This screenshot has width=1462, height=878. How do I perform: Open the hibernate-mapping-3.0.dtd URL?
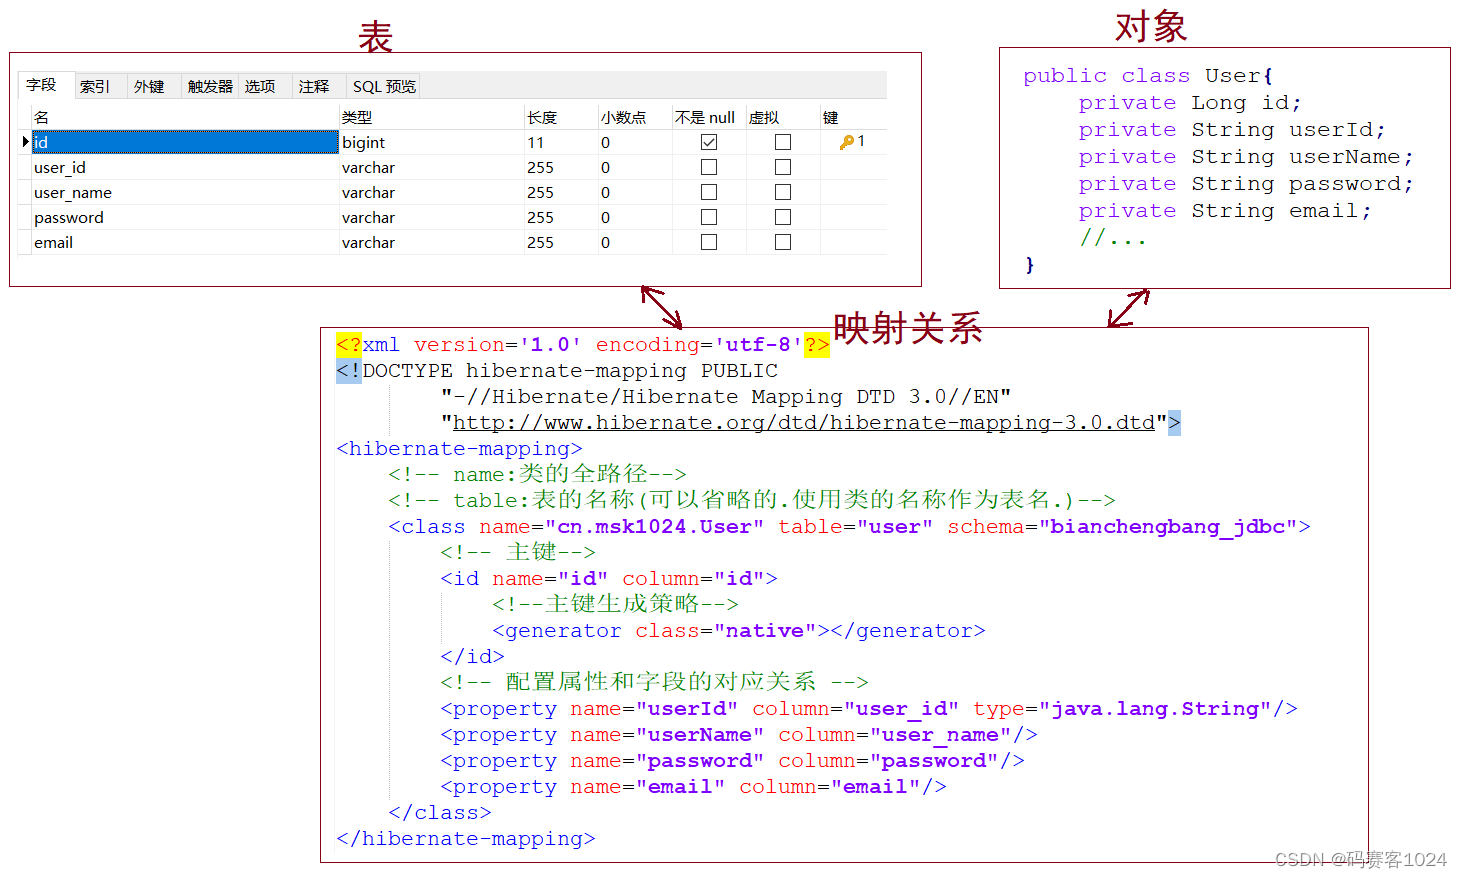pos(804,423)
